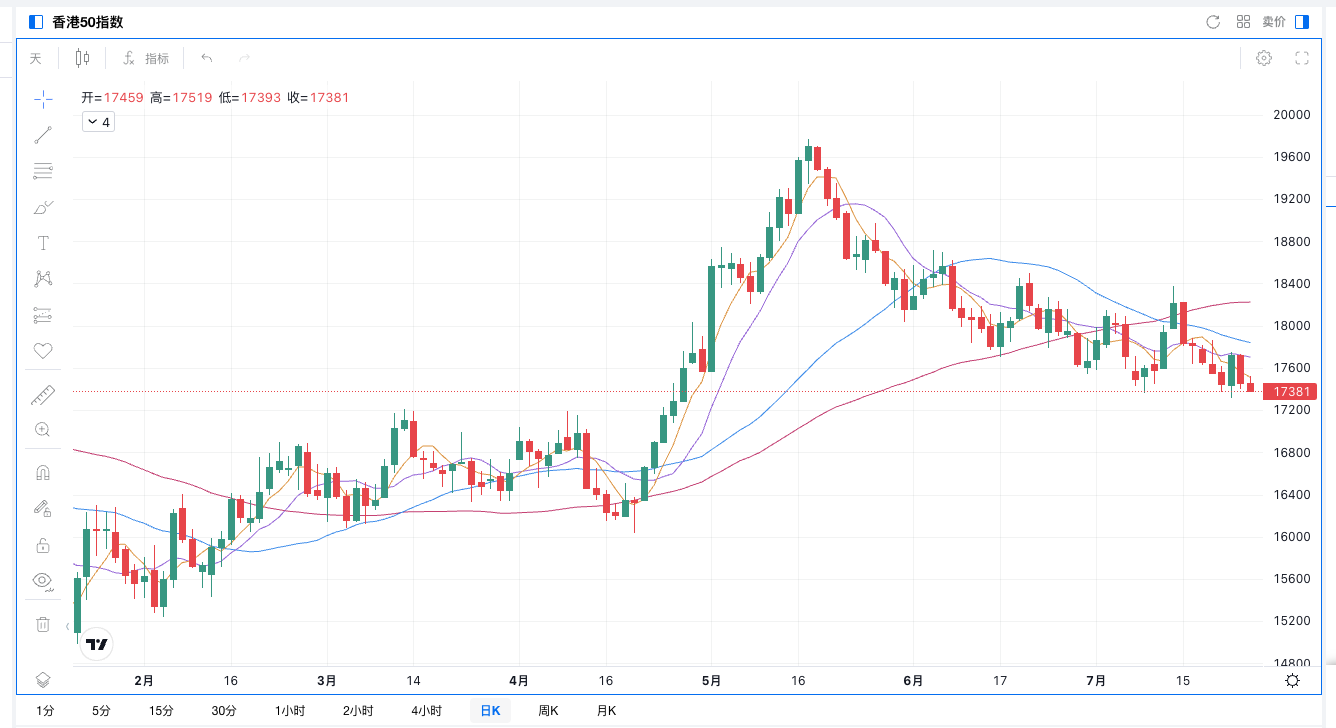Switch to 4小时 timeframe
Screen dimensions: 1336x728
coord(426,711)
